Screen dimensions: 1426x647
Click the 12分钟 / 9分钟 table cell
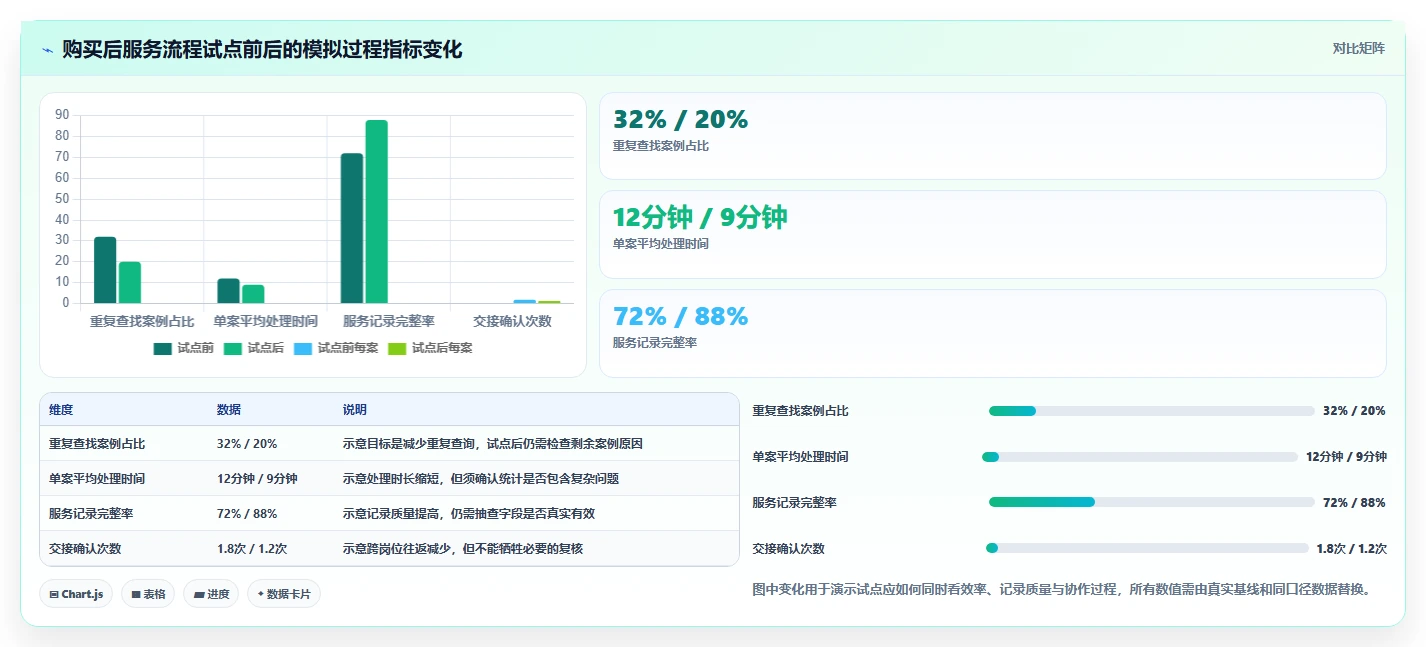click(257, 479)
